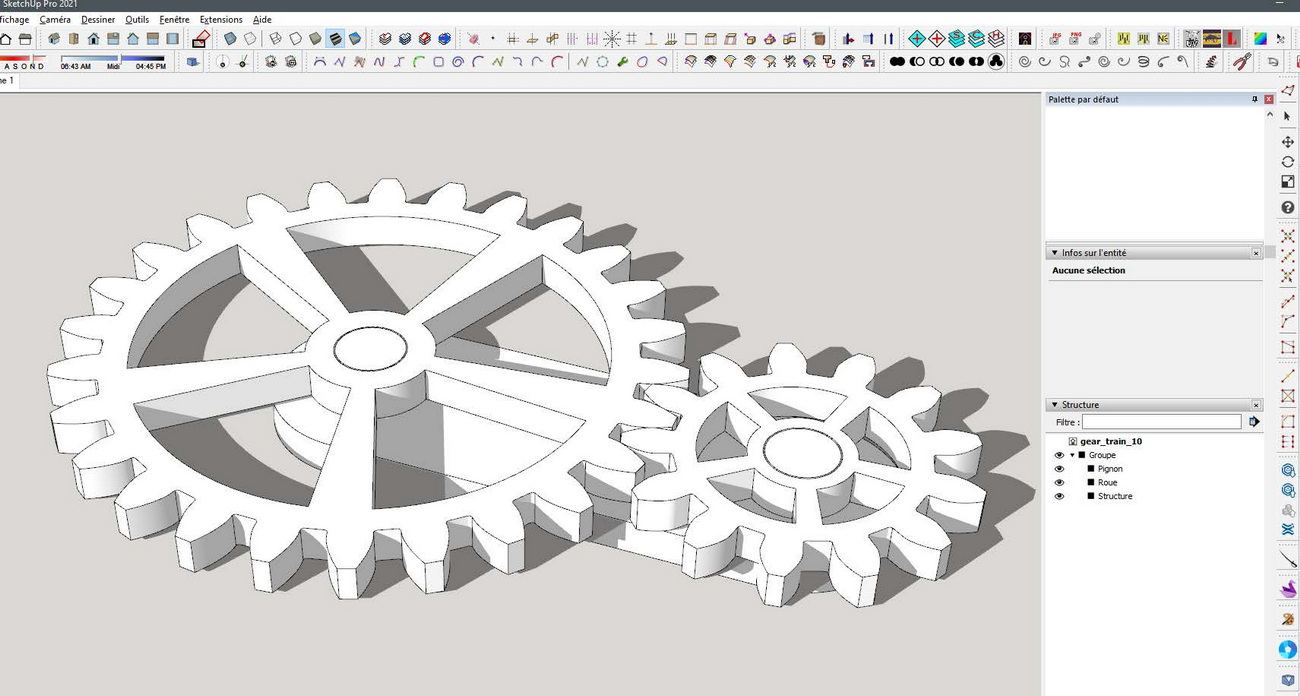This screenshot has height=696, width=1300.
Task: Select the Structure item in tree
Action: (x=1114, y=496)
